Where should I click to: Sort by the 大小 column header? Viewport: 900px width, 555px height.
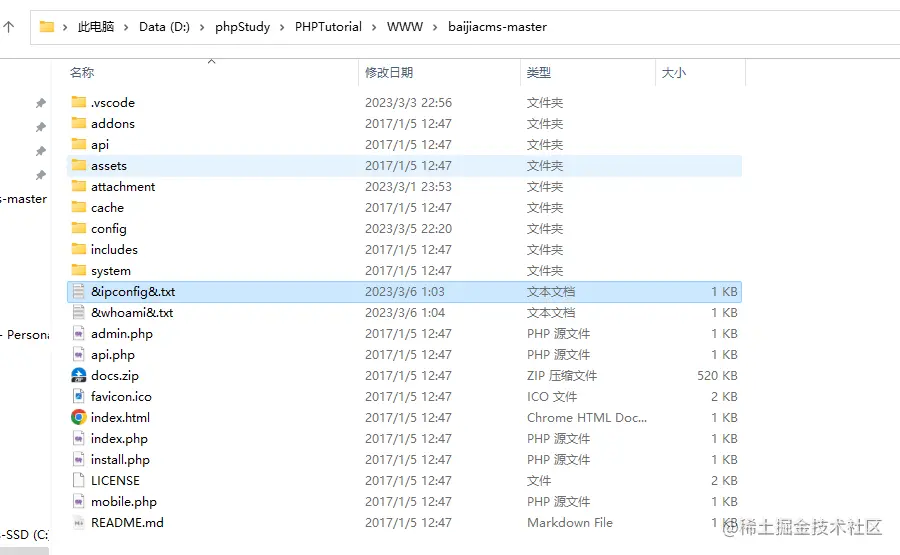673,72
